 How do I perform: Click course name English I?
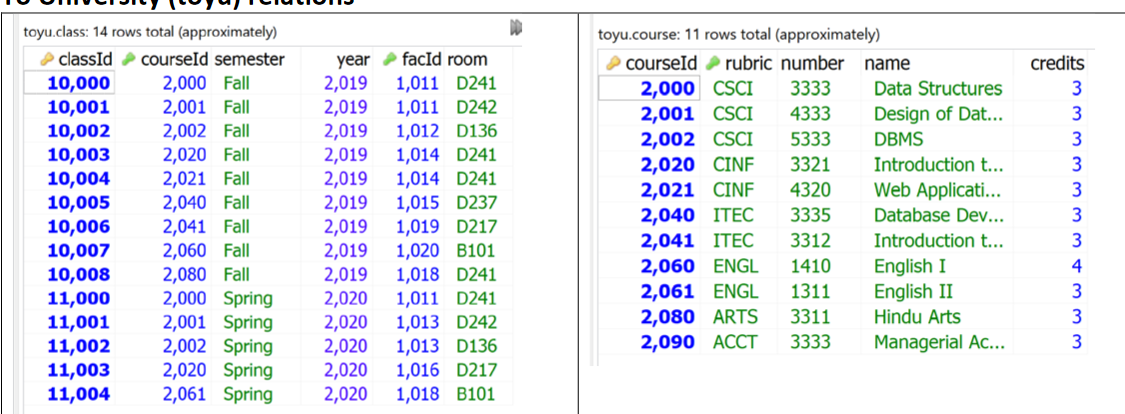tap(909, 266)
